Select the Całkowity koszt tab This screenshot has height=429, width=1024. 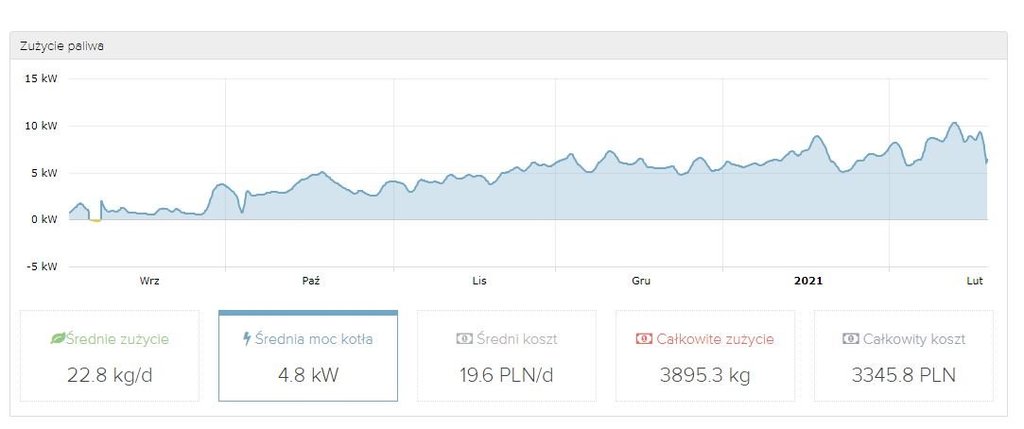click(912, 339)
